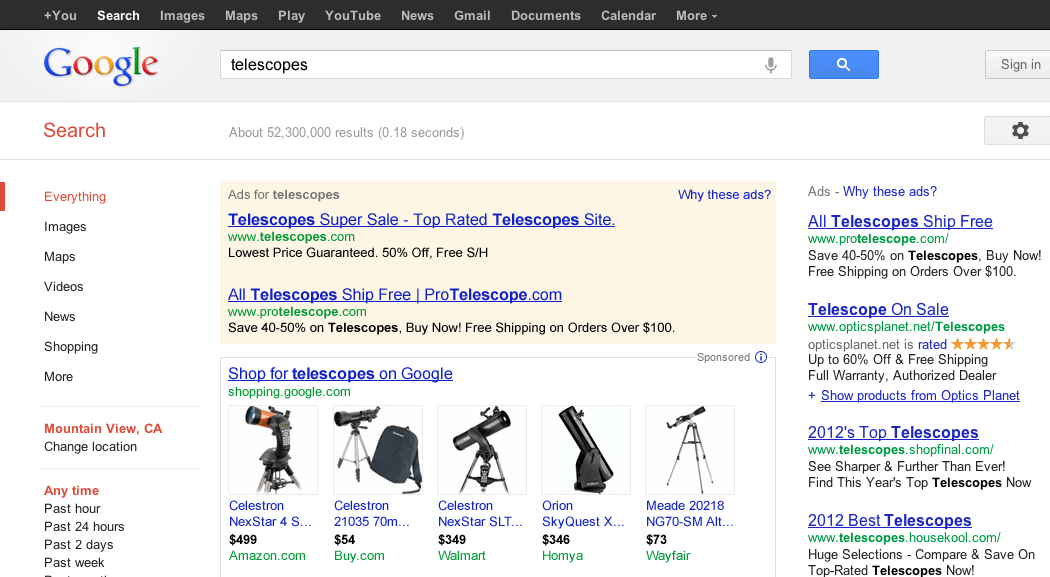Select Any time filter

click(72, 491)
